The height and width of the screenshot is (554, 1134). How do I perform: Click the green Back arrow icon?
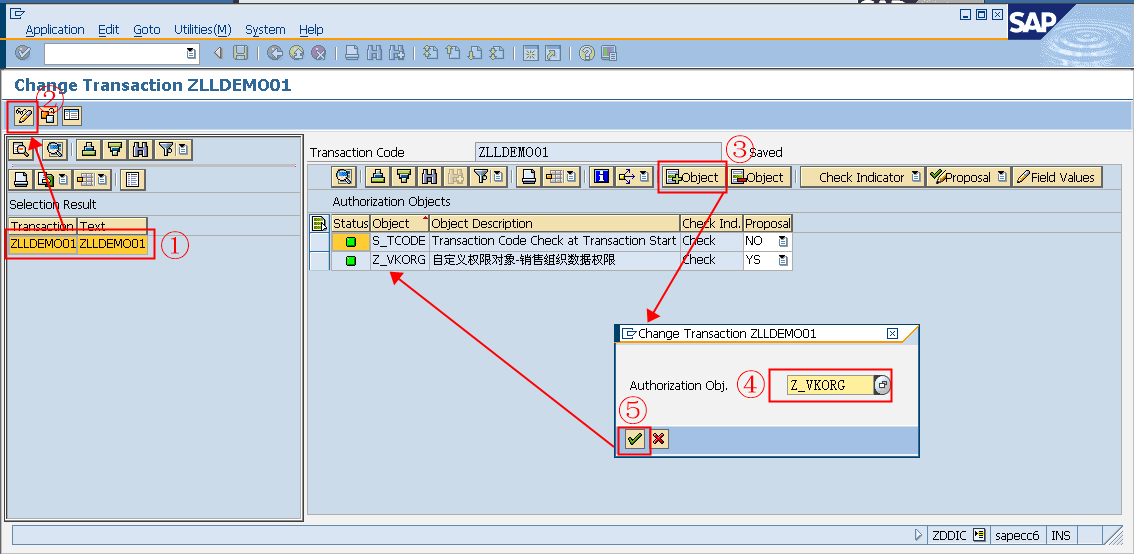pyautogui.click(x=275, y=53)
